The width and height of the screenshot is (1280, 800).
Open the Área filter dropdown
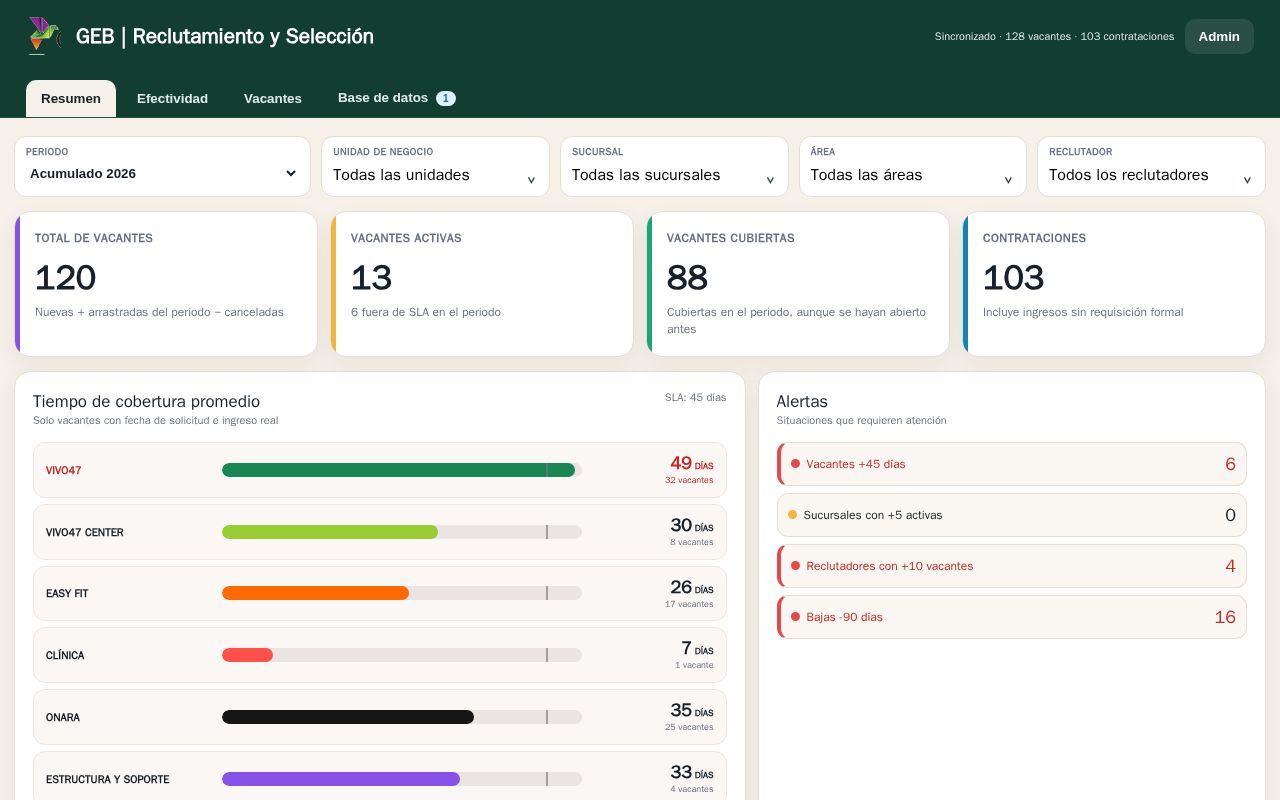pos(913,166)
